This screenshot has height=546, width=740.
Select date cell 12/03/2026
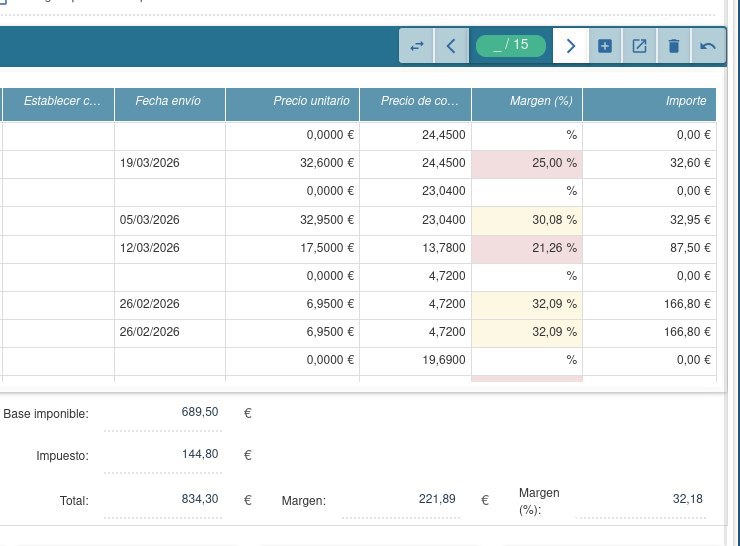[x=170, y=248]
